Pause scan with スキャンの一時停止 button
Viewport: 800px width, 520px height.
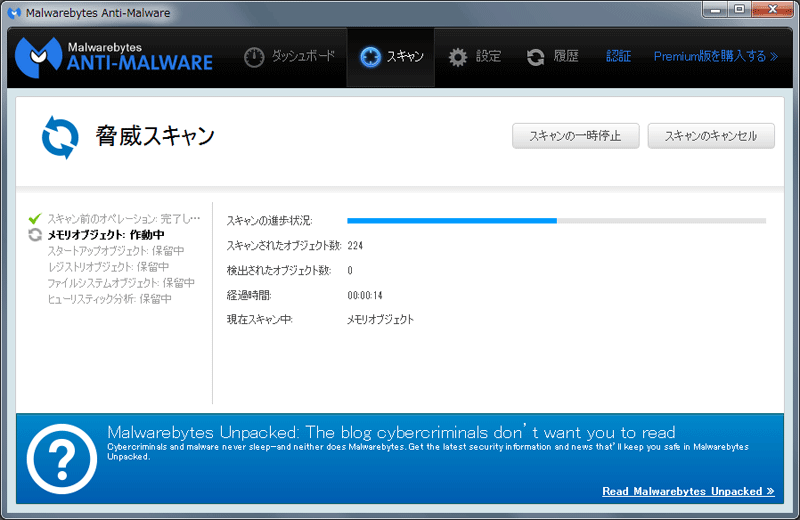pyautogui.click(x=576, y=136)
